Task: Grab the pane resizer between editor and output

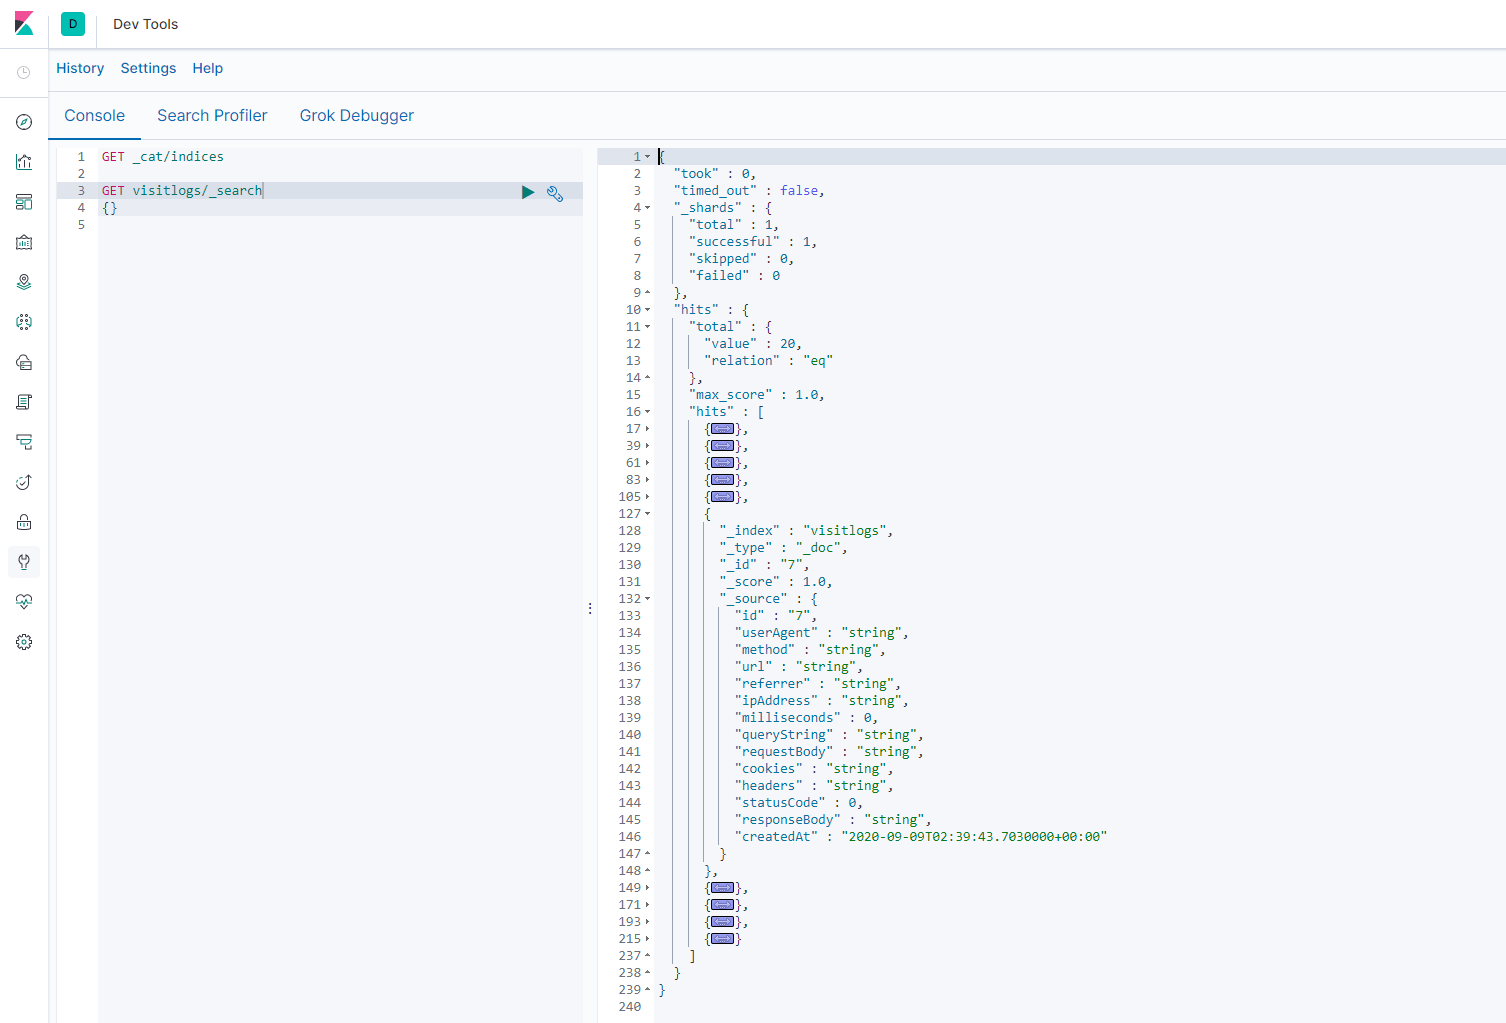Action: tap(590, 608)
